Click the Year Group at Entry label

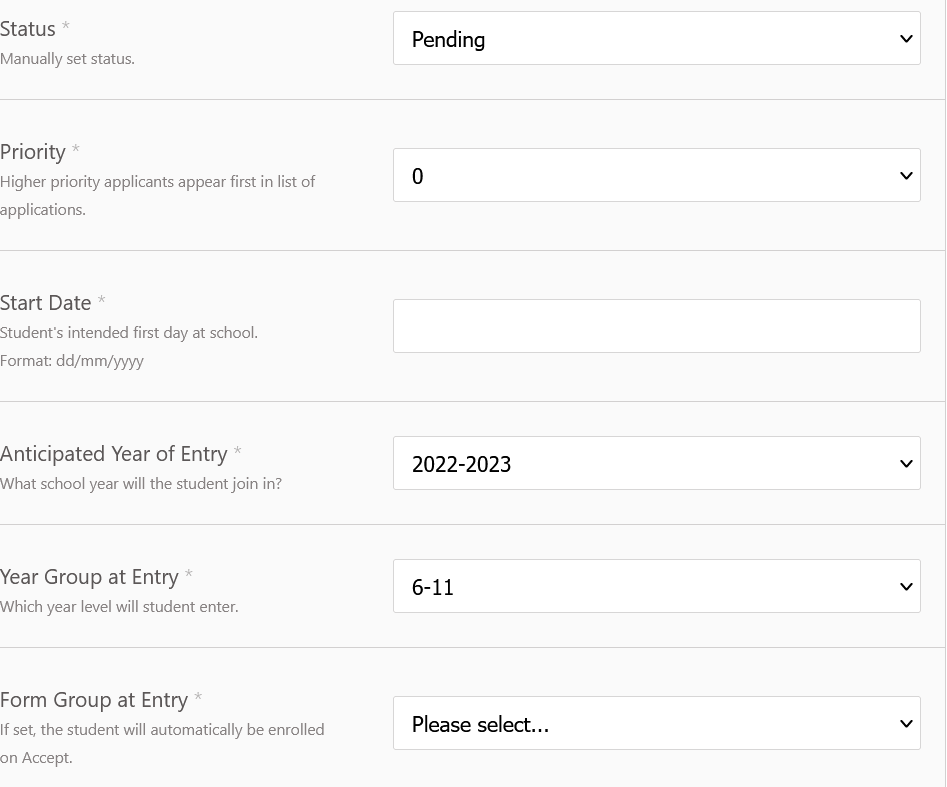pyautogui.click(x=89, y=577)
